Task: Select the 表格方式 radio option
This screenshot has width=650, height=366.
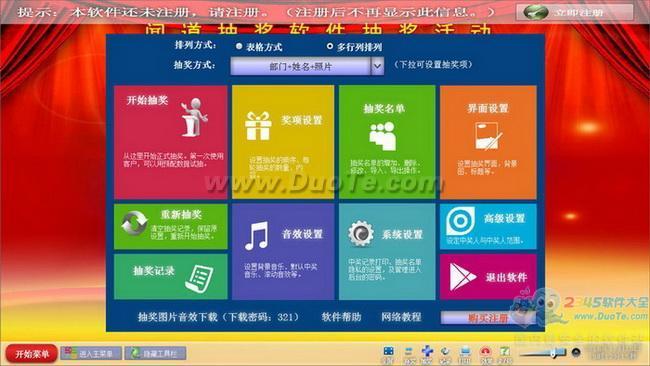Action: [239, 46]
